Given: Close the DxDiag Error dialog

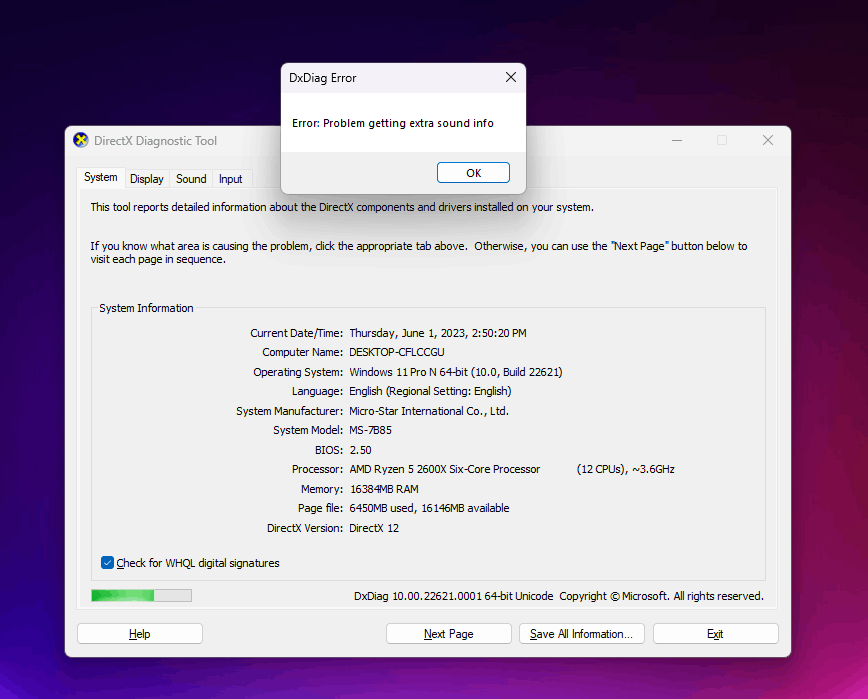Looking at the screenshot, I should (x=510, y=77).
